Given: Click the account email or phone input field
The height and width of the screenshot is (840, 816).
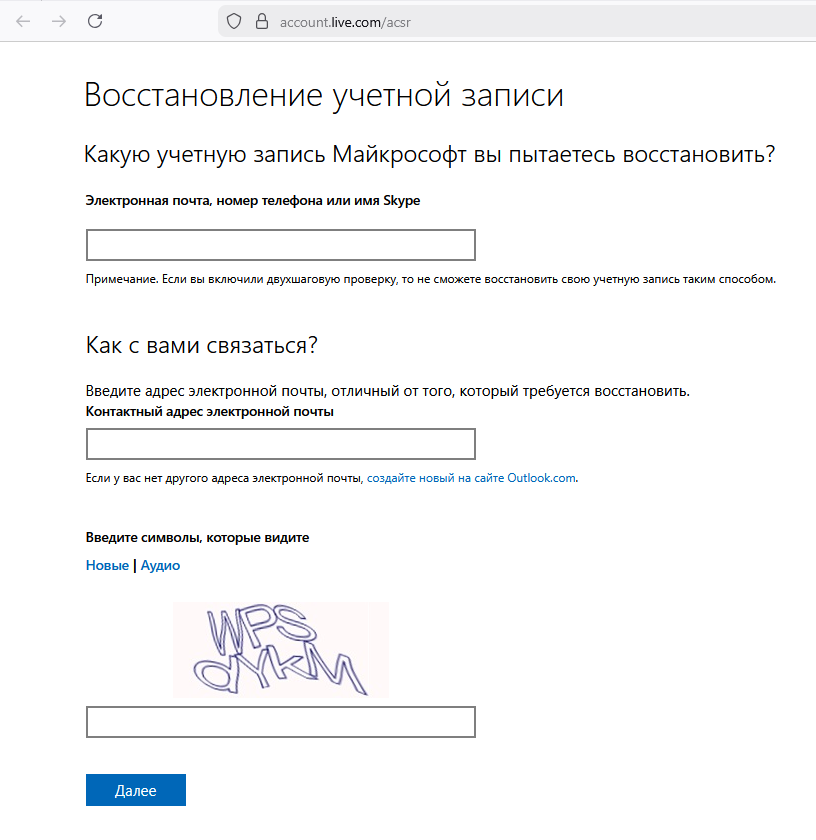Looking at the screenshot, I should 280,244.
